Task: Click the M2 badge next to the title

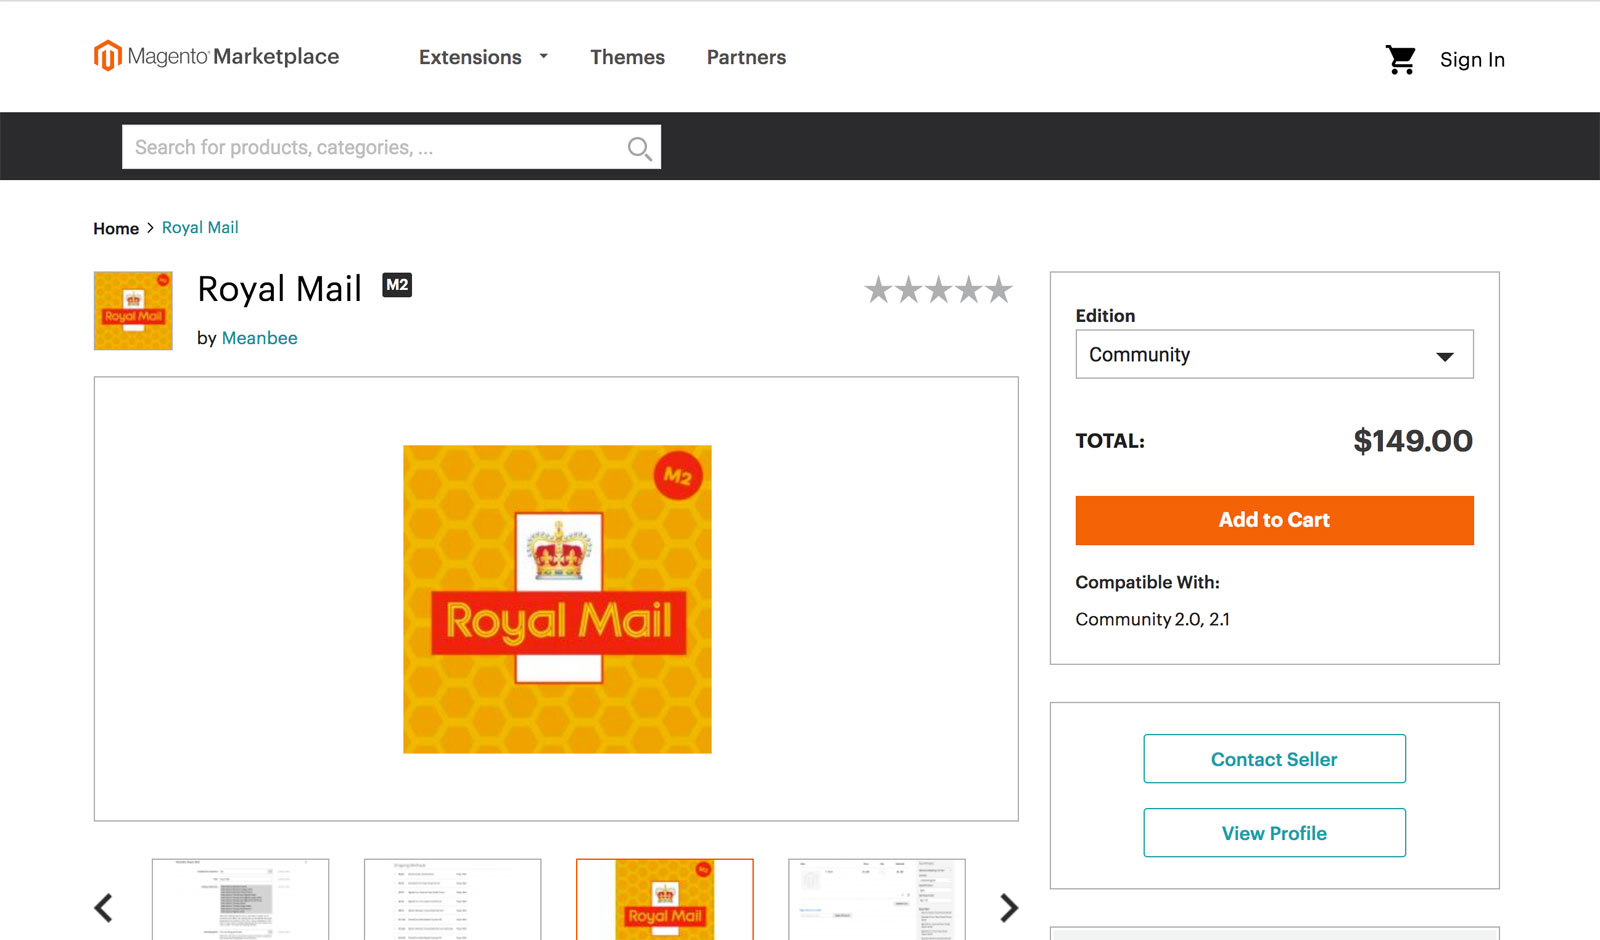Action: tap(397, 285)
